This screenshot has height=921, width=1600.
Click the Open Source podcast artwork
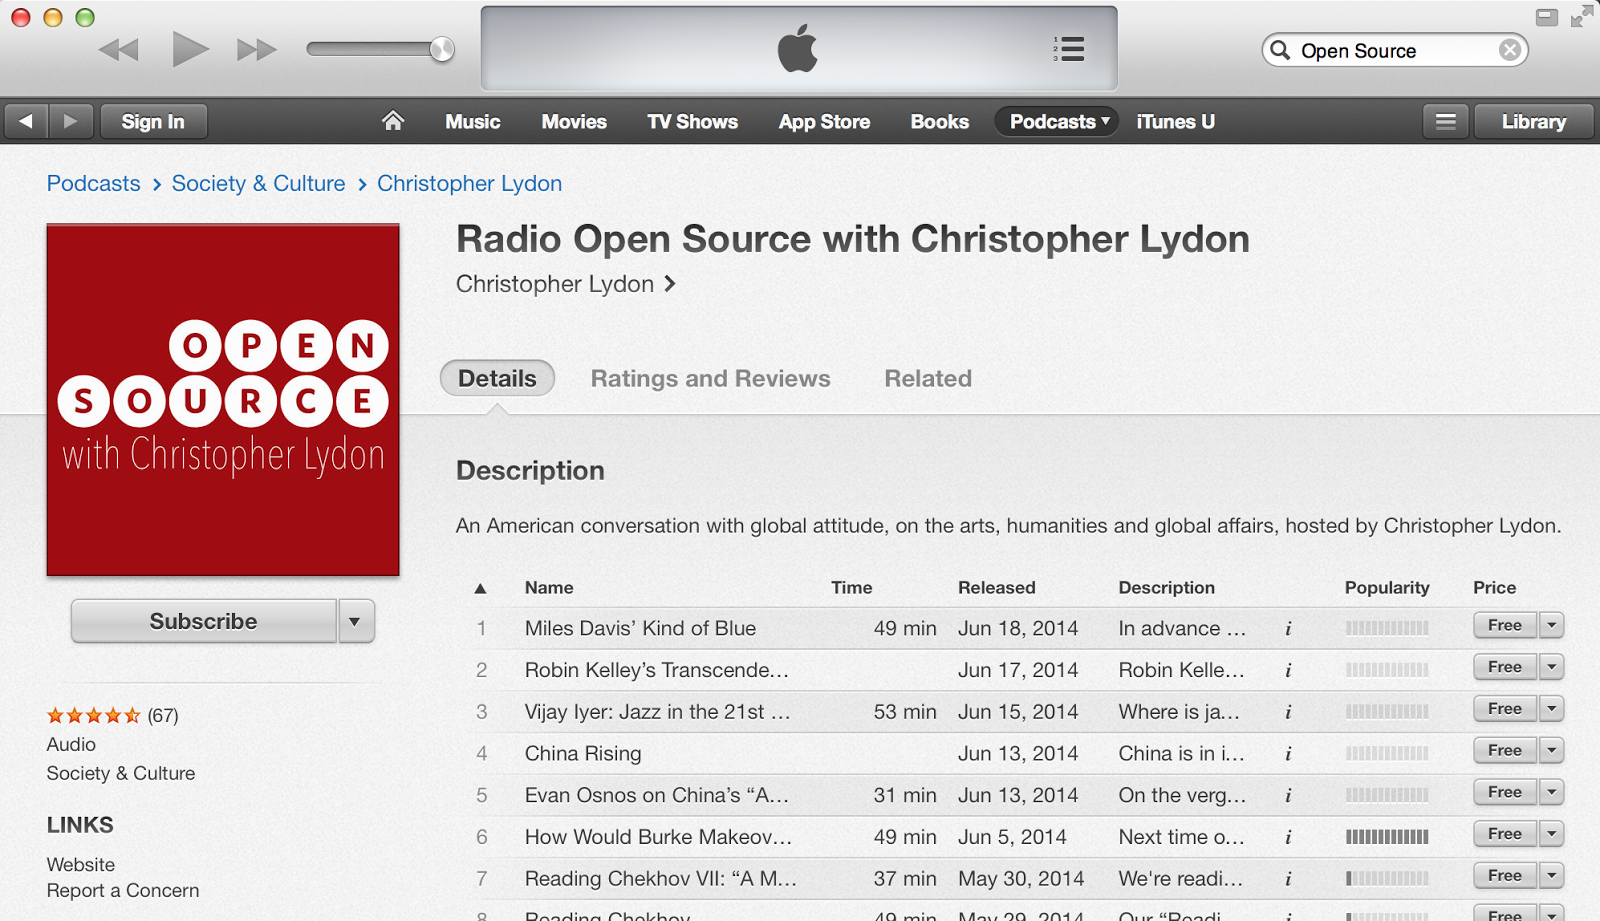click(x=223, y=400)
